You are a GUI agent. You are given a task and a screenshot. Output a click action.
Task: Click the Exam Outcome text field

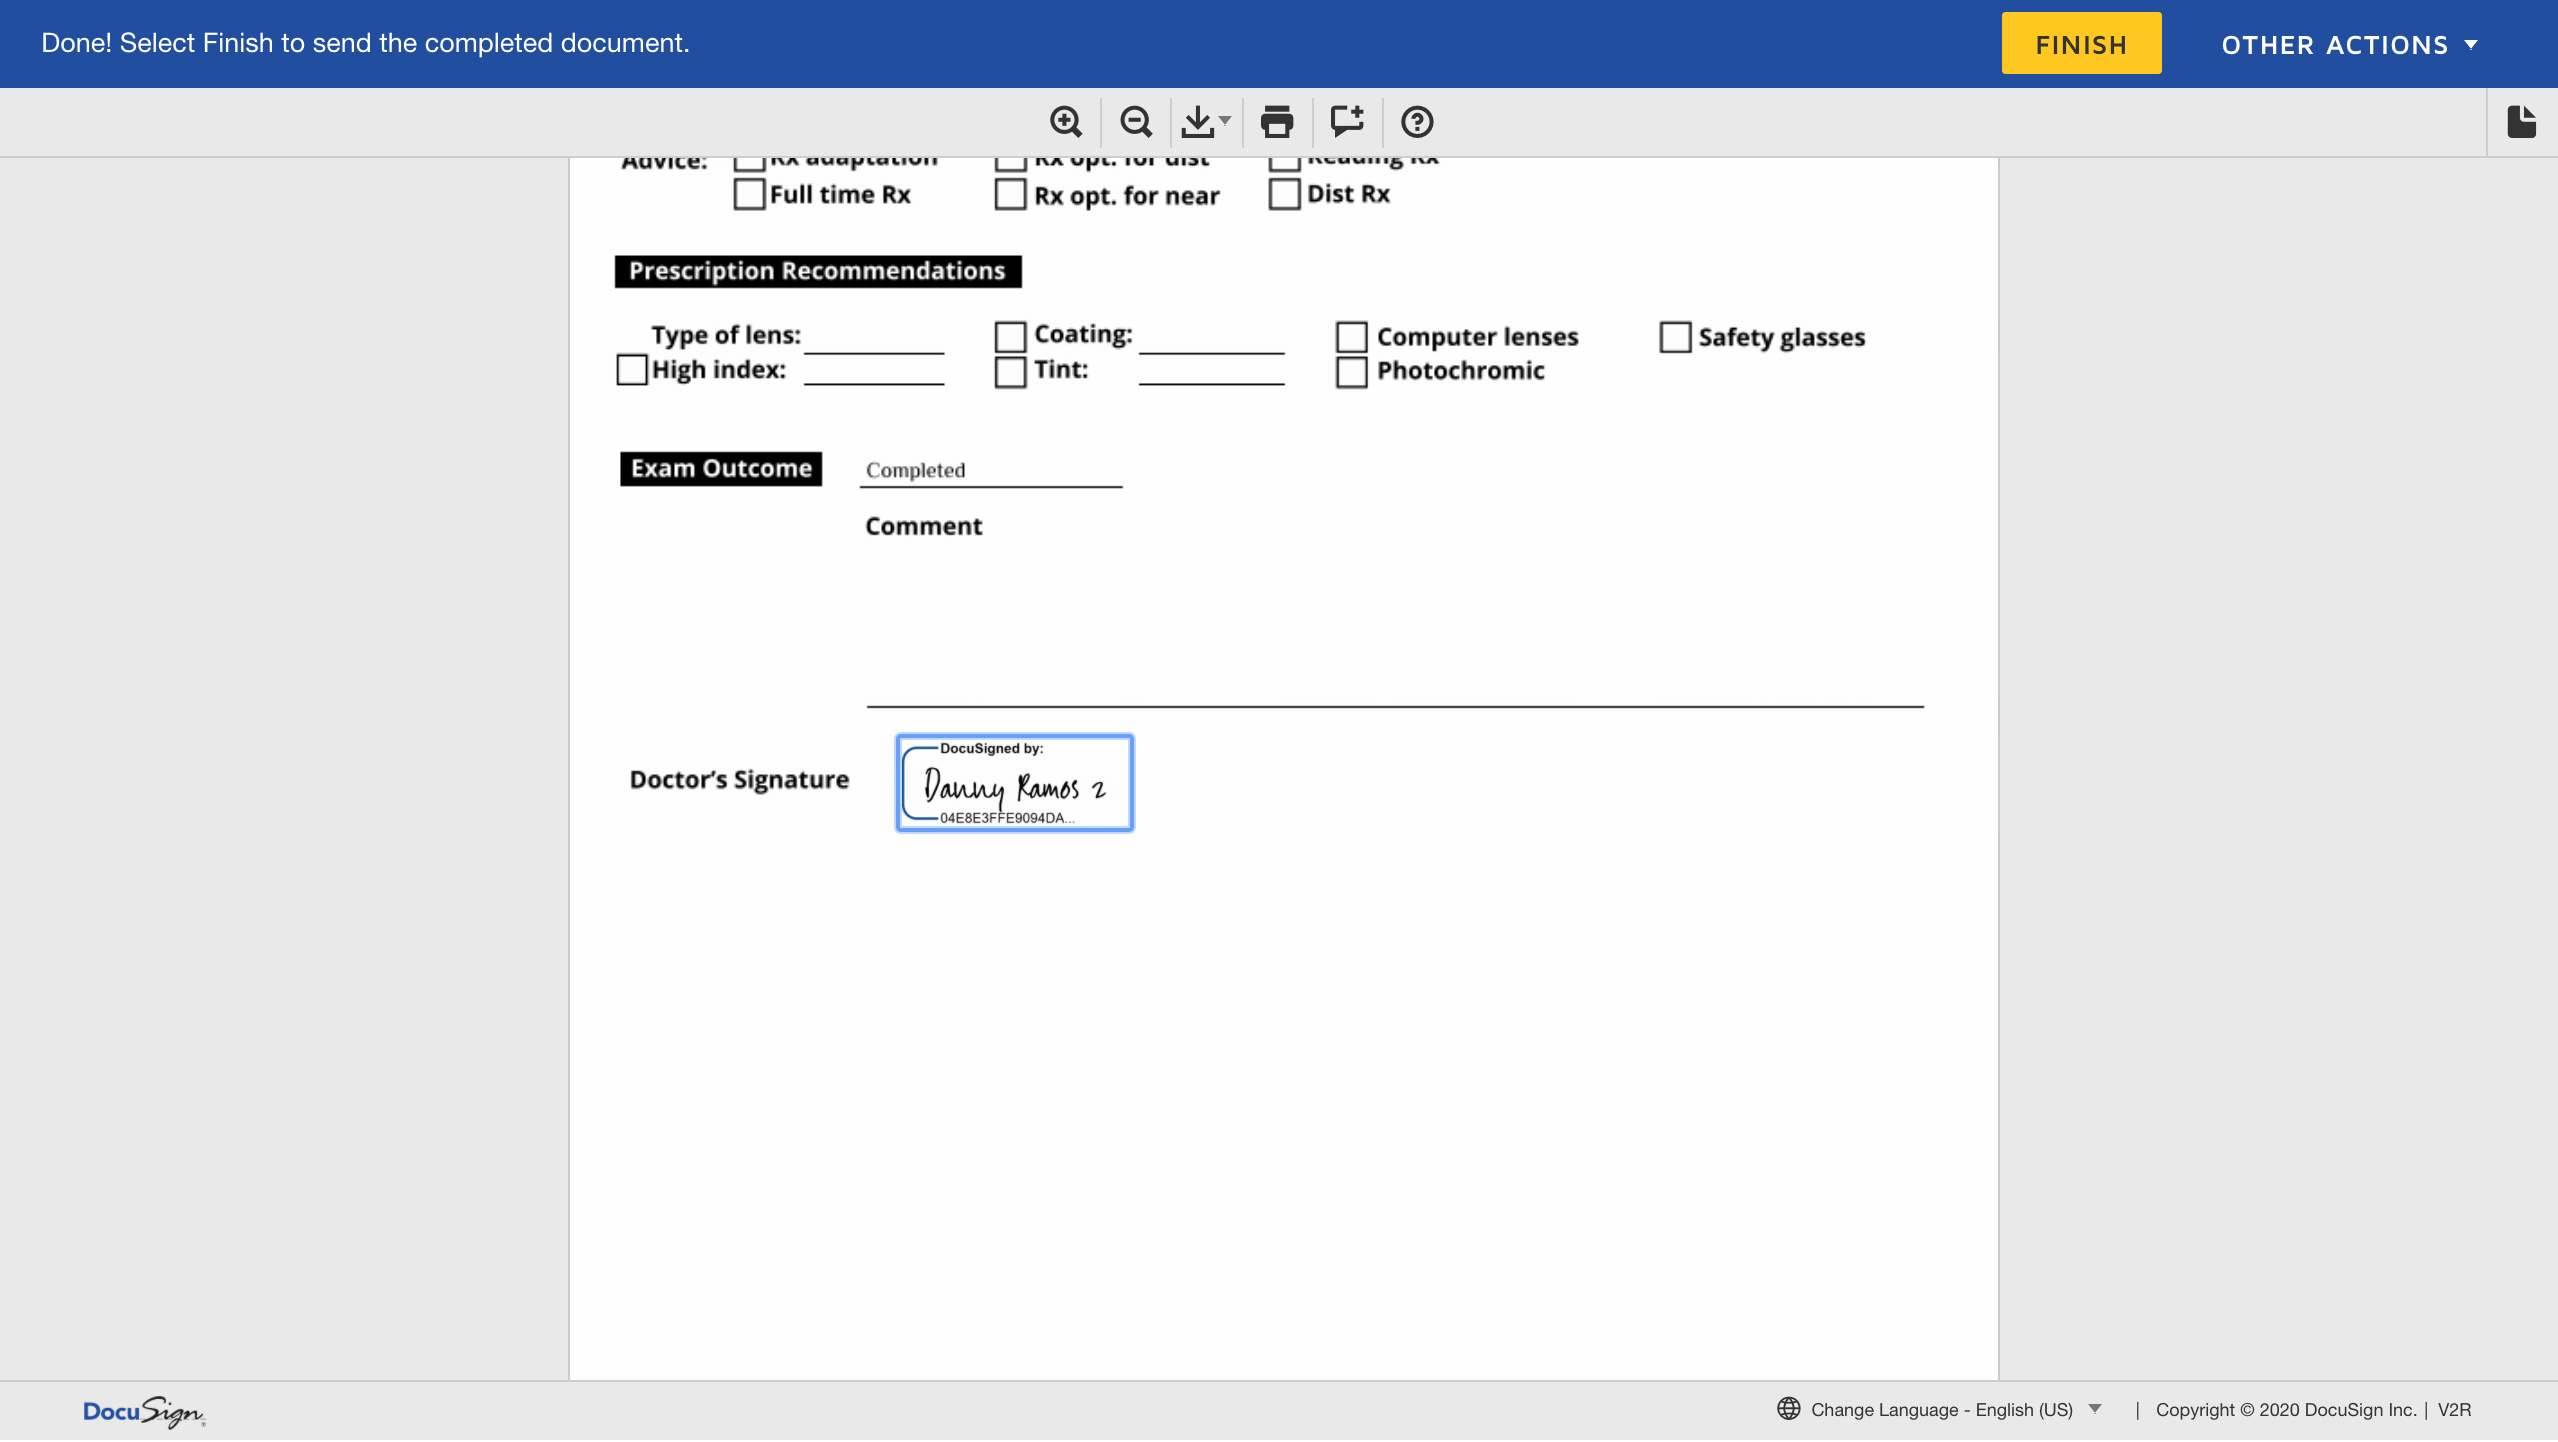coord(990,471)
